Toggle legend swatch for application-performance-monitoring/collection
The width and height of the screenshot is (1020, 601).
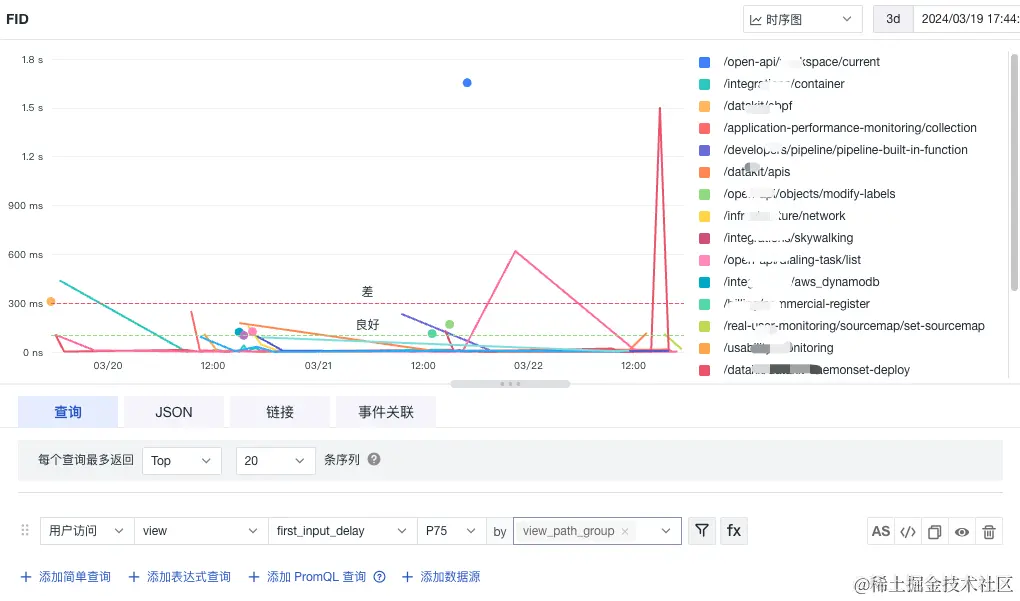click(704, 128)
